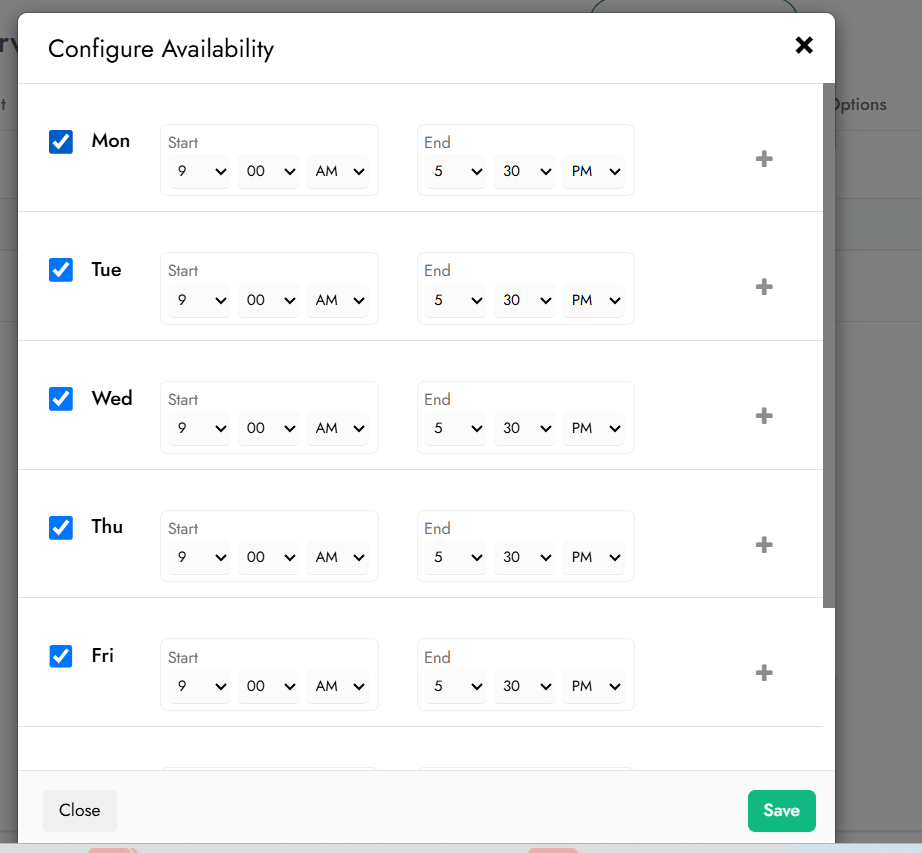Change Thu start AM/PM dropdown
Viewport: 922px width, 853px height.
click(338, 557)
